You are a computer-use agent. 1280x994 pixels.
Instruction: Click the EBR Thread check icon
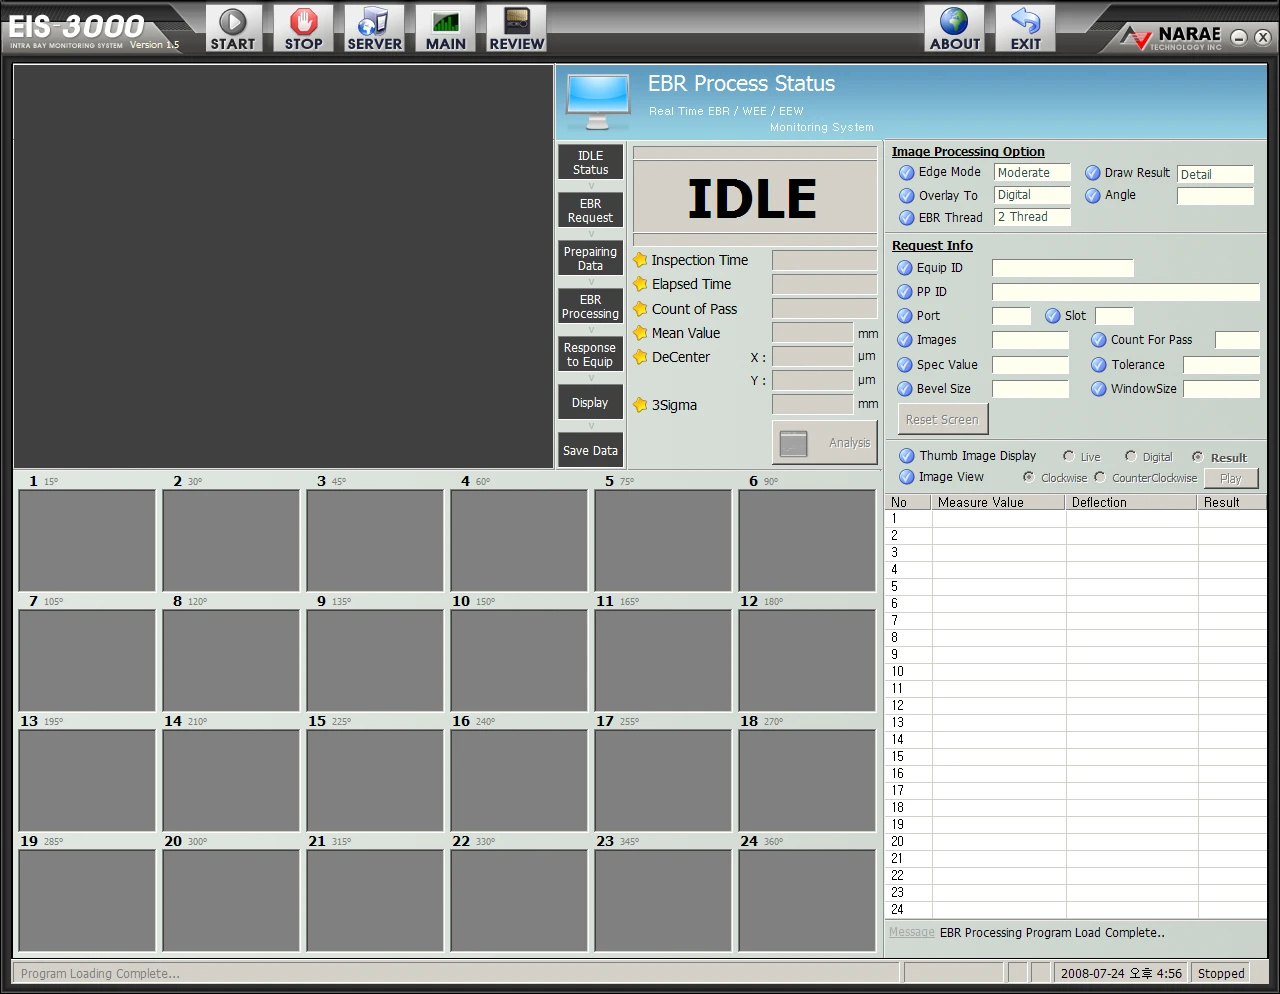point(907,218)
